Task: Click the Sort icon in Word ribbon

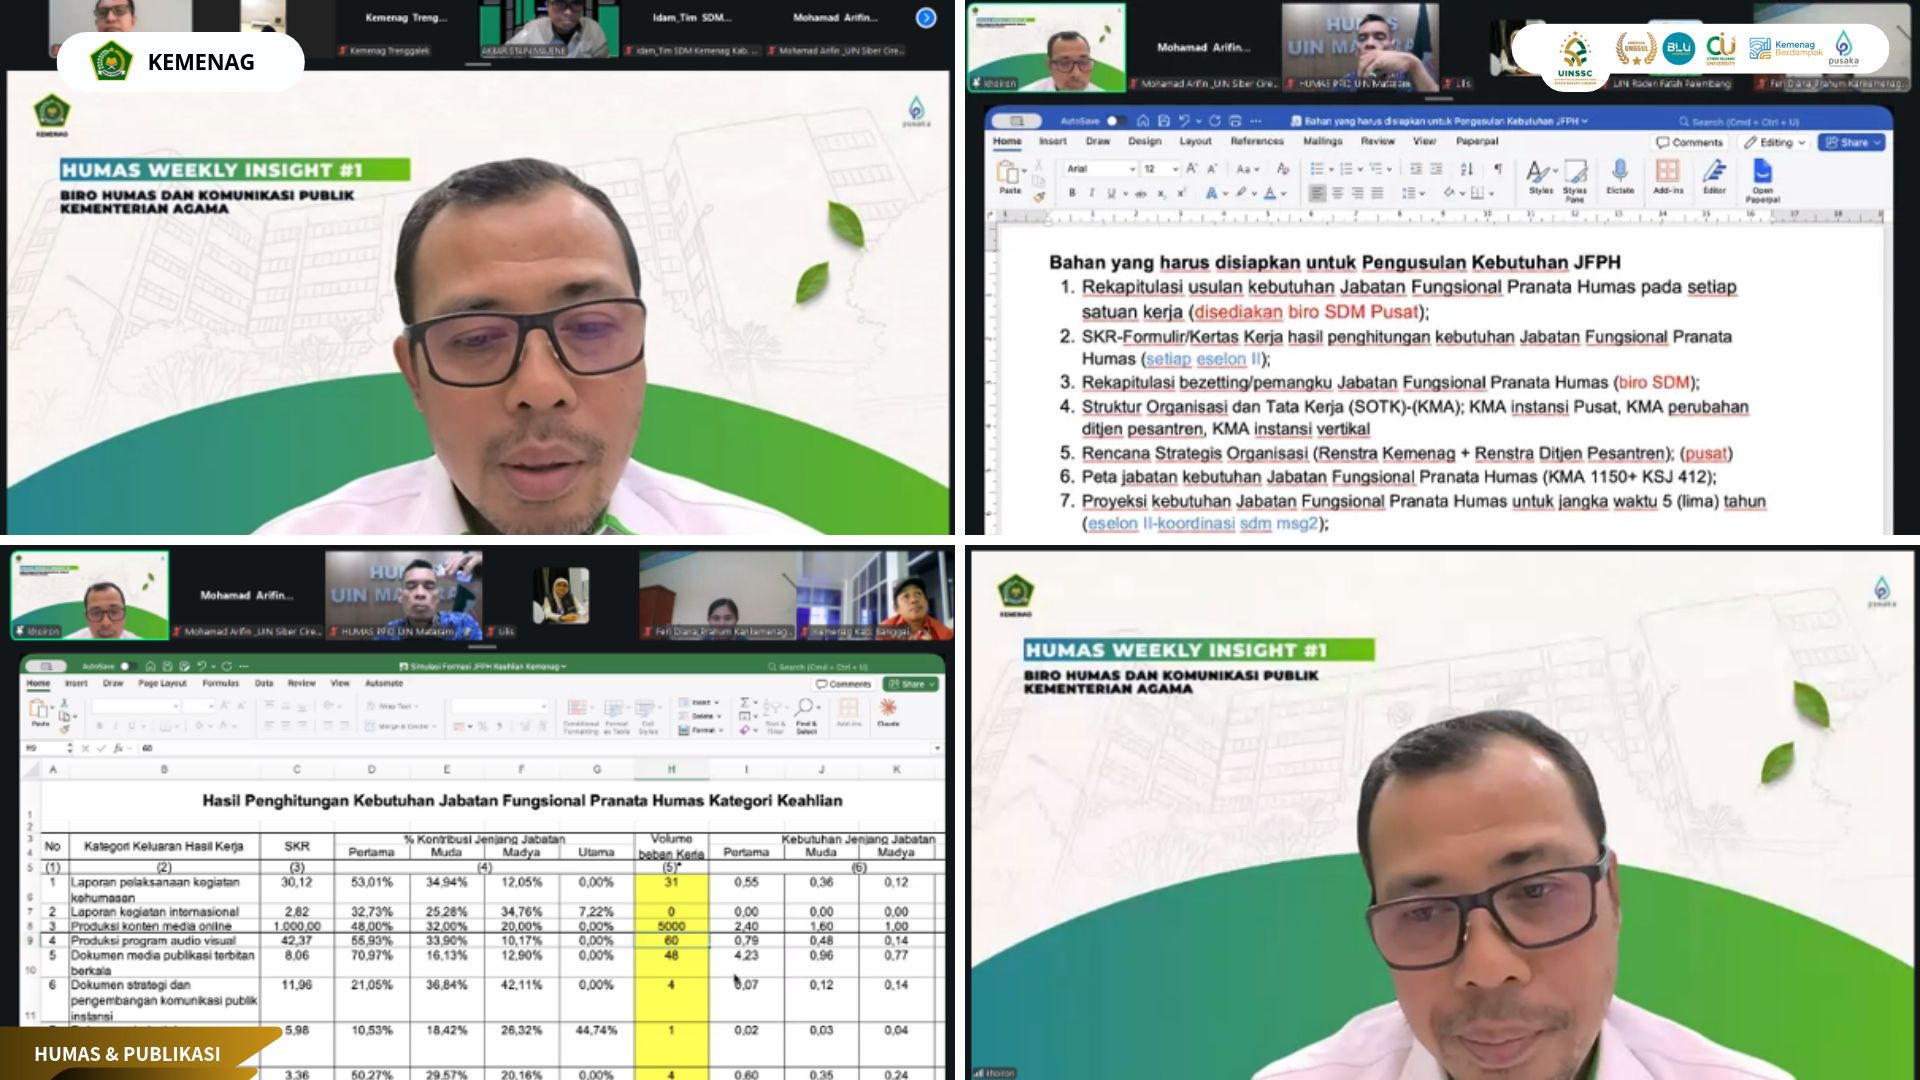Action: click(x=1467, y=169)
